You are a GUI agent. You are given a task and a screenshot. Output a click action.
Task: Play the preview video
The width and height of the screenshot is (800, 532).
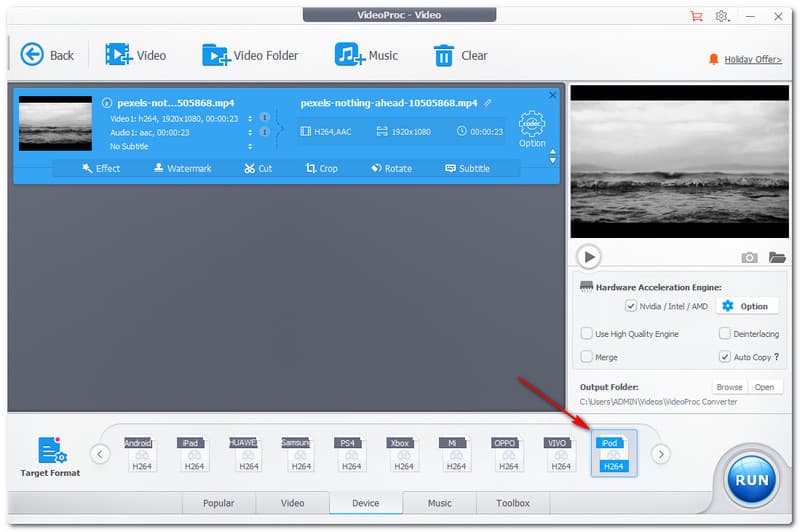coord(589,257)
